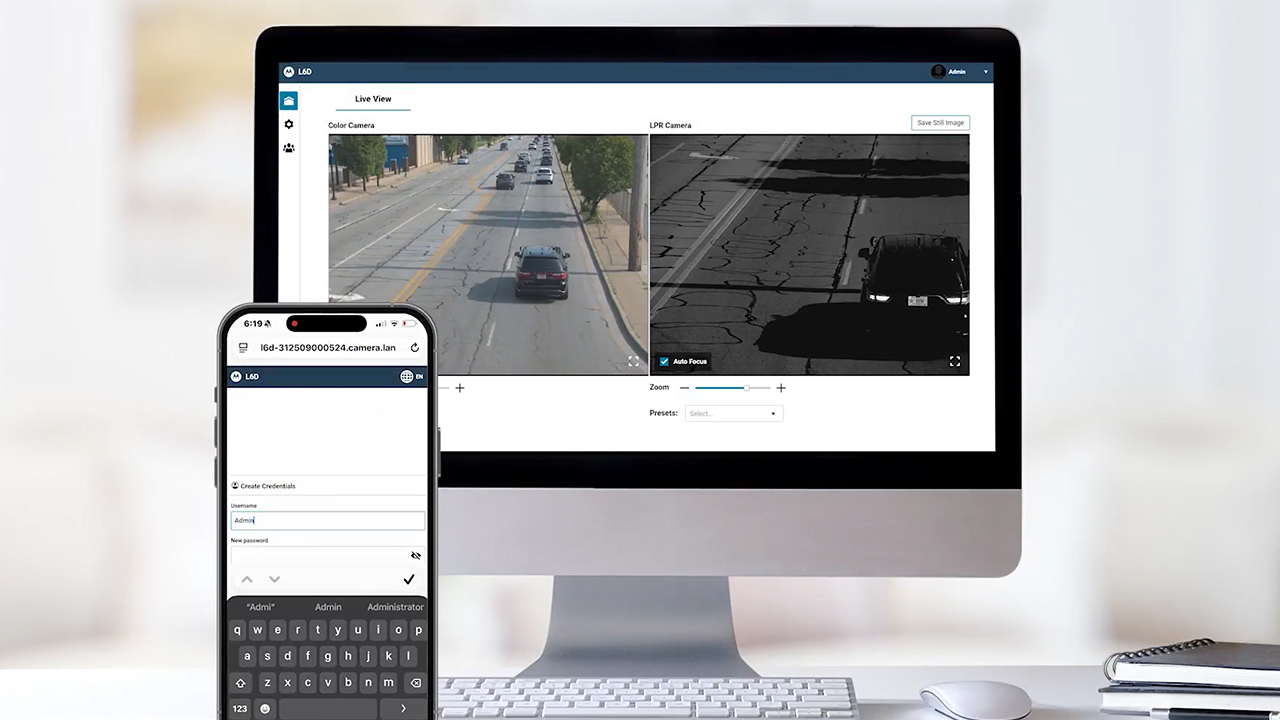Screen dimensions: 1280x720
Task: Open the Presets select dropdown
Action: click(x=733, y=413)
